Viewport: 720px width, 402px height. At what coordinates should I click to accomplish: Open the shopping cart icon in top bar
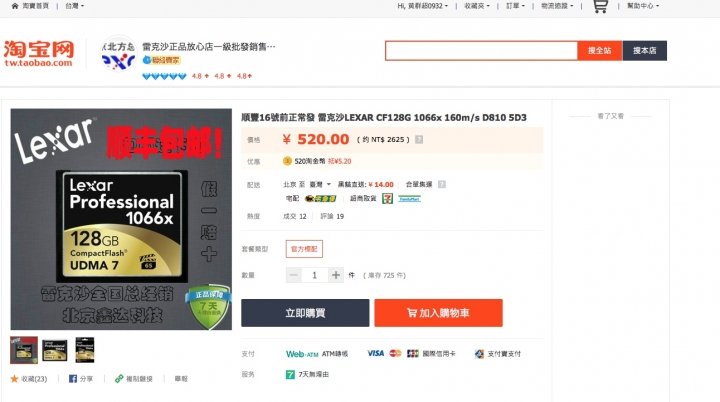point(600,6)
